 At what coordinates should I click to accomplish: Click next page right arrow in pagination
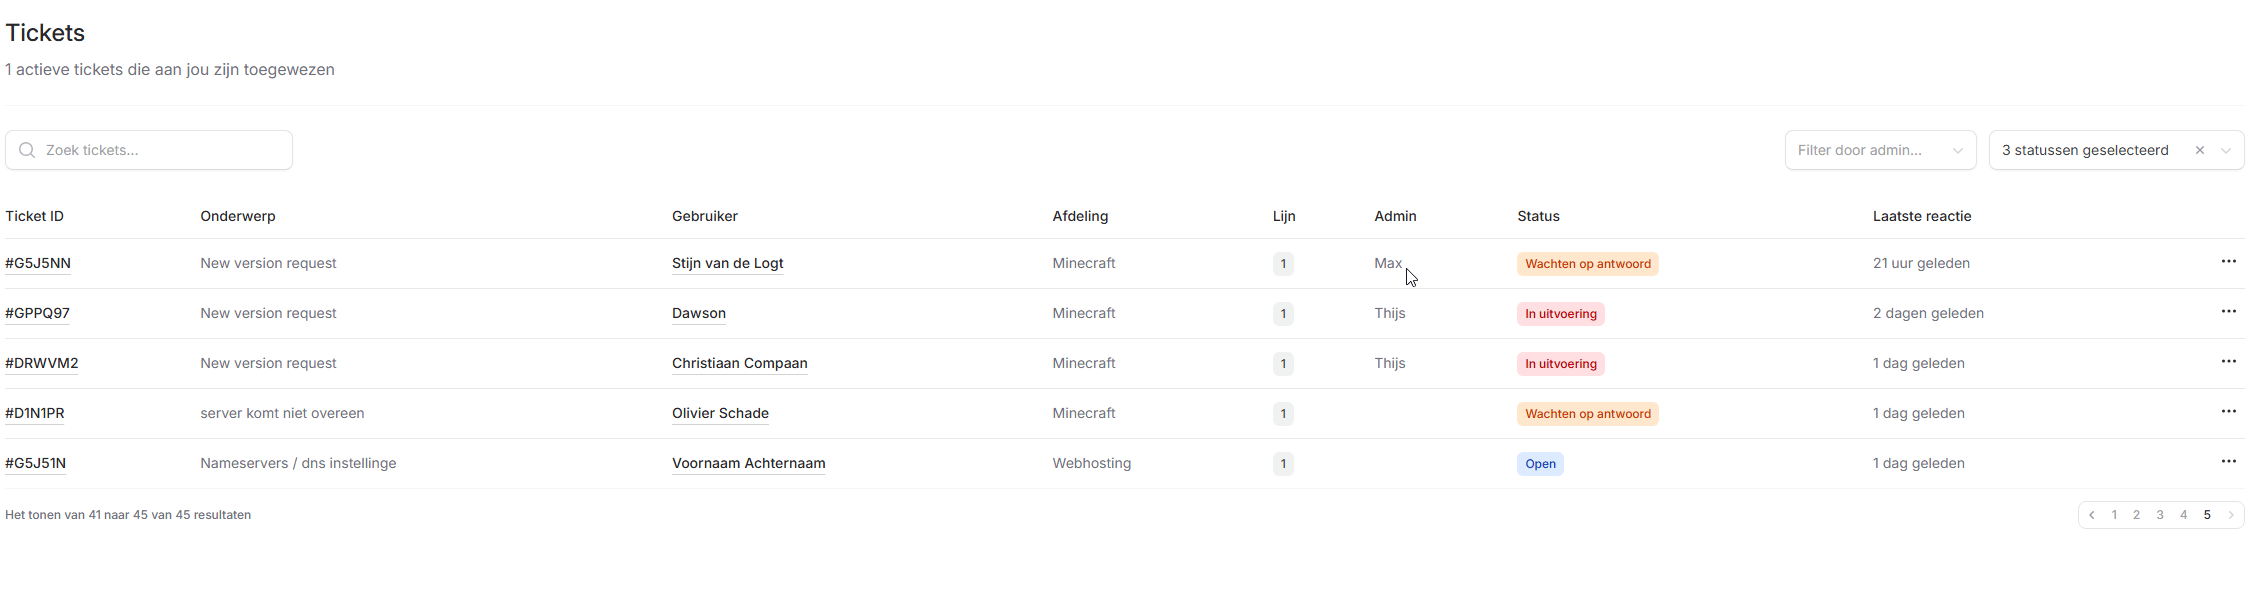click(x=2230, y=515)
